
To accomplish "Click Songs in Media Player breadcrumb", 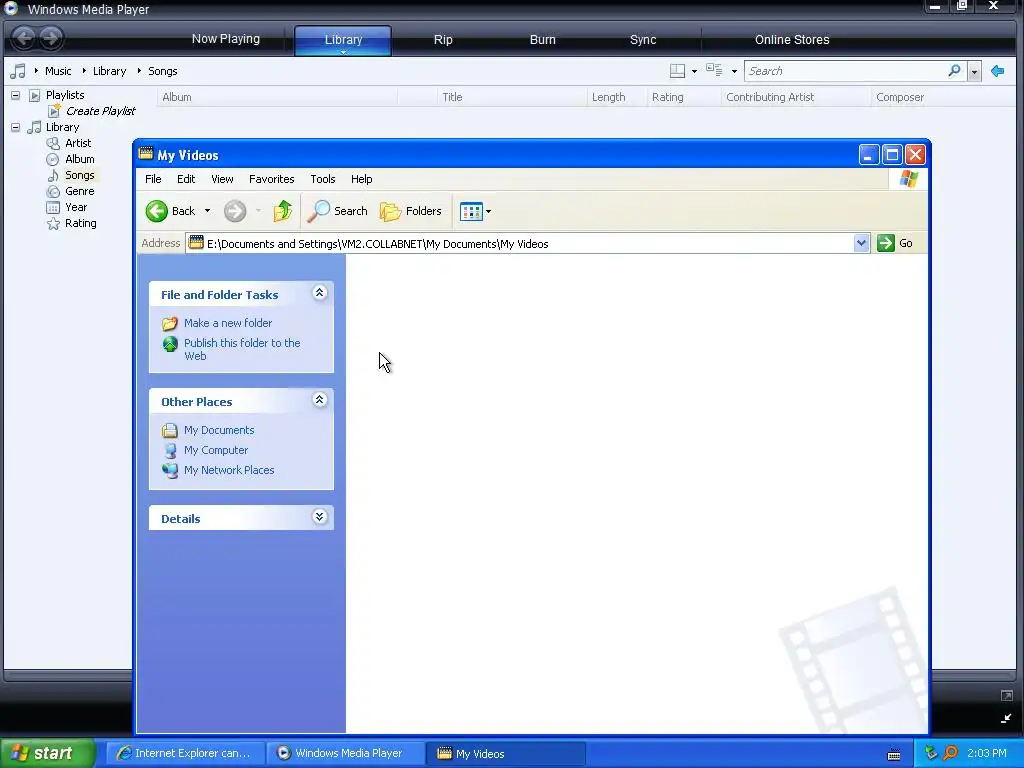I will point(163,71).
